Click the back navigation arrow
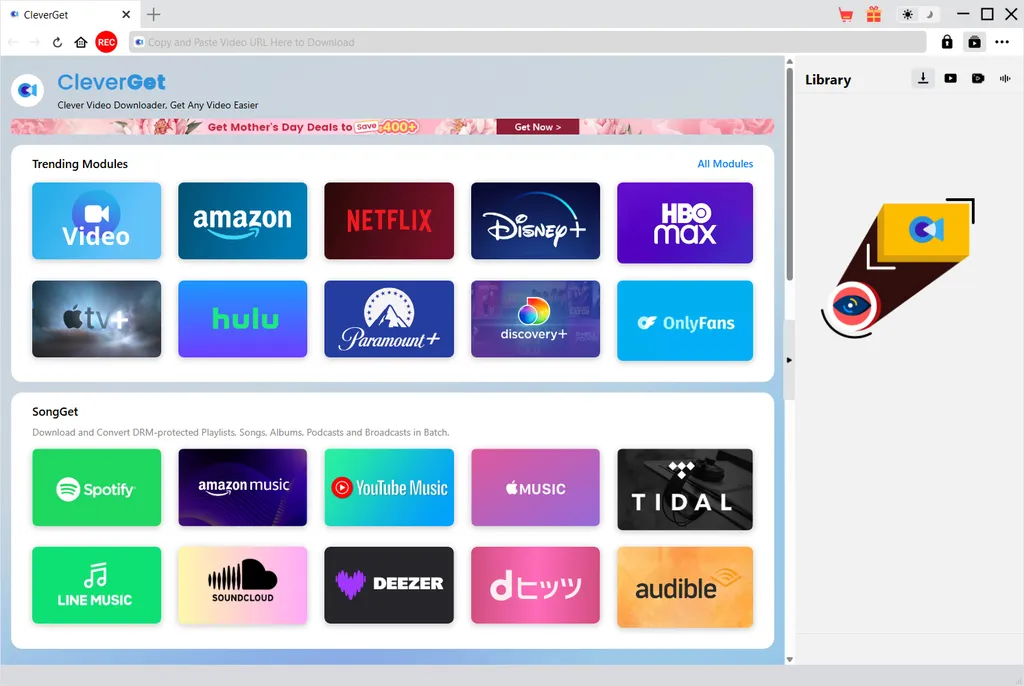1024x686 pixels. click(x=14, y=42)
